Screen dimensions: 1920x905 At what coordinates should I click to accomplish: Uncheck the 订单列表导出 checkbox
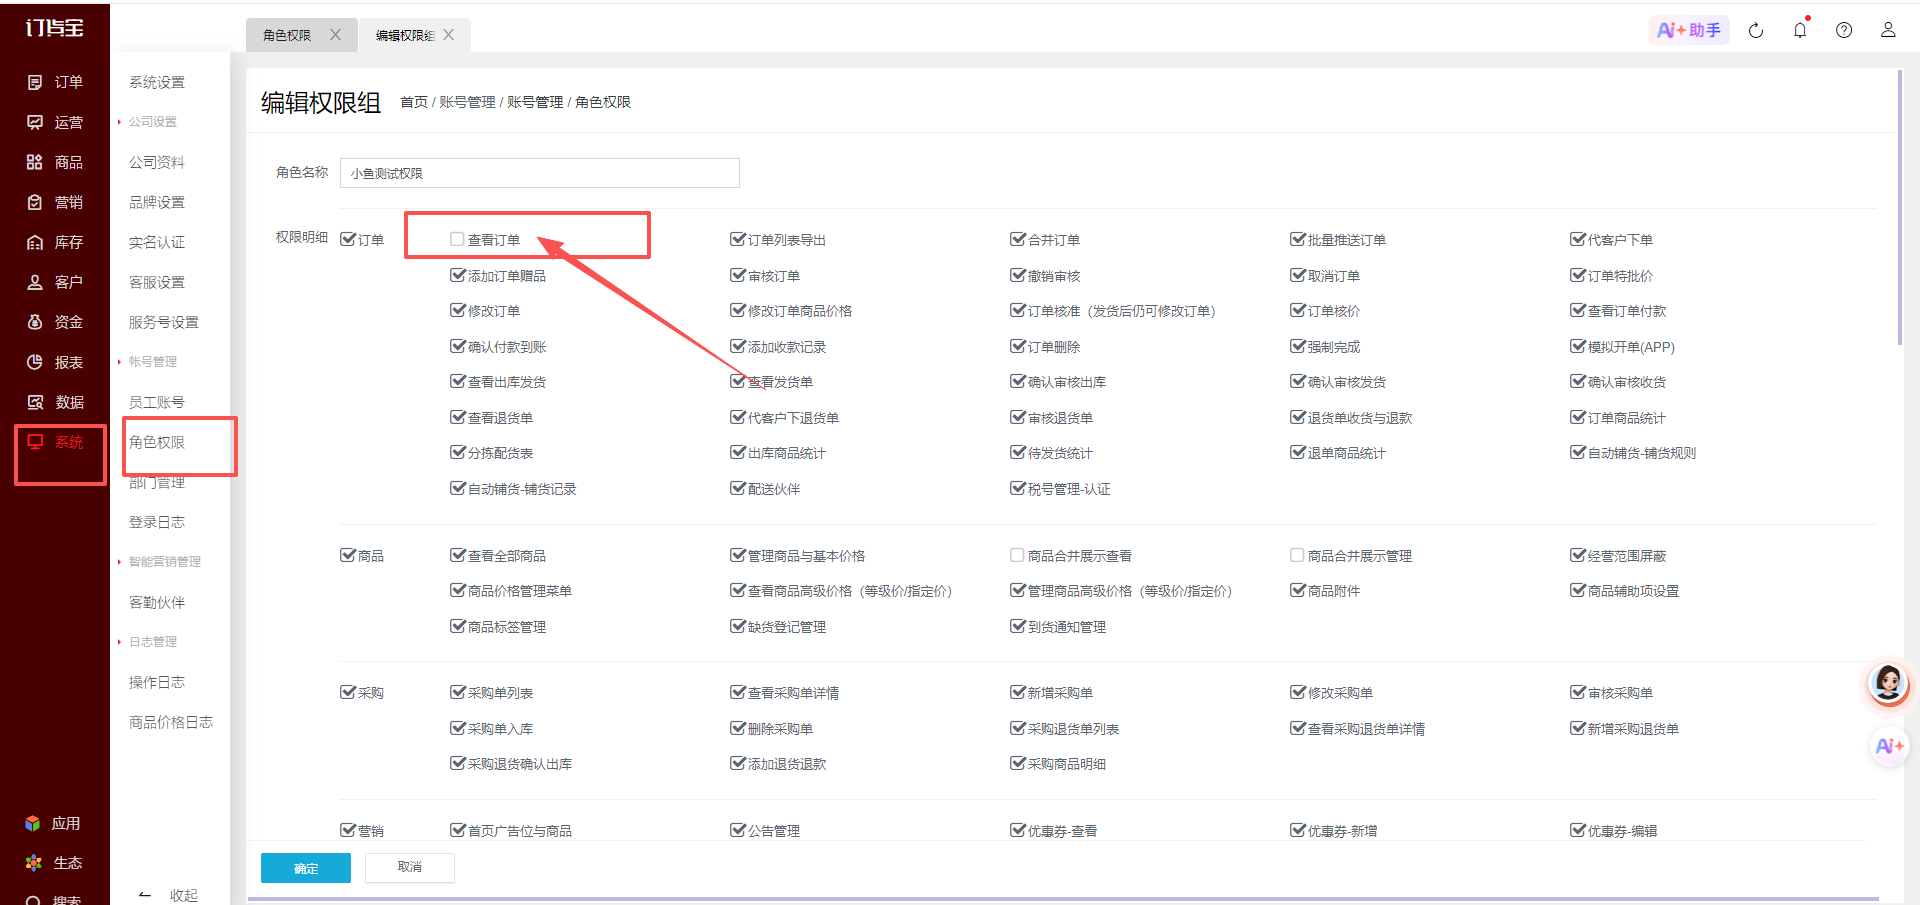click(x=738, y=239)
